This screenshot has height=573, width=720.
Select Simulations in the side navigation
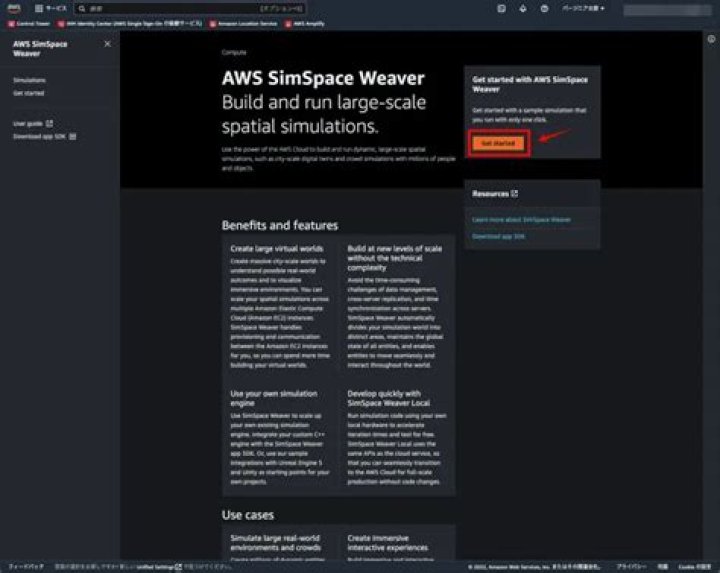[29, 80]
